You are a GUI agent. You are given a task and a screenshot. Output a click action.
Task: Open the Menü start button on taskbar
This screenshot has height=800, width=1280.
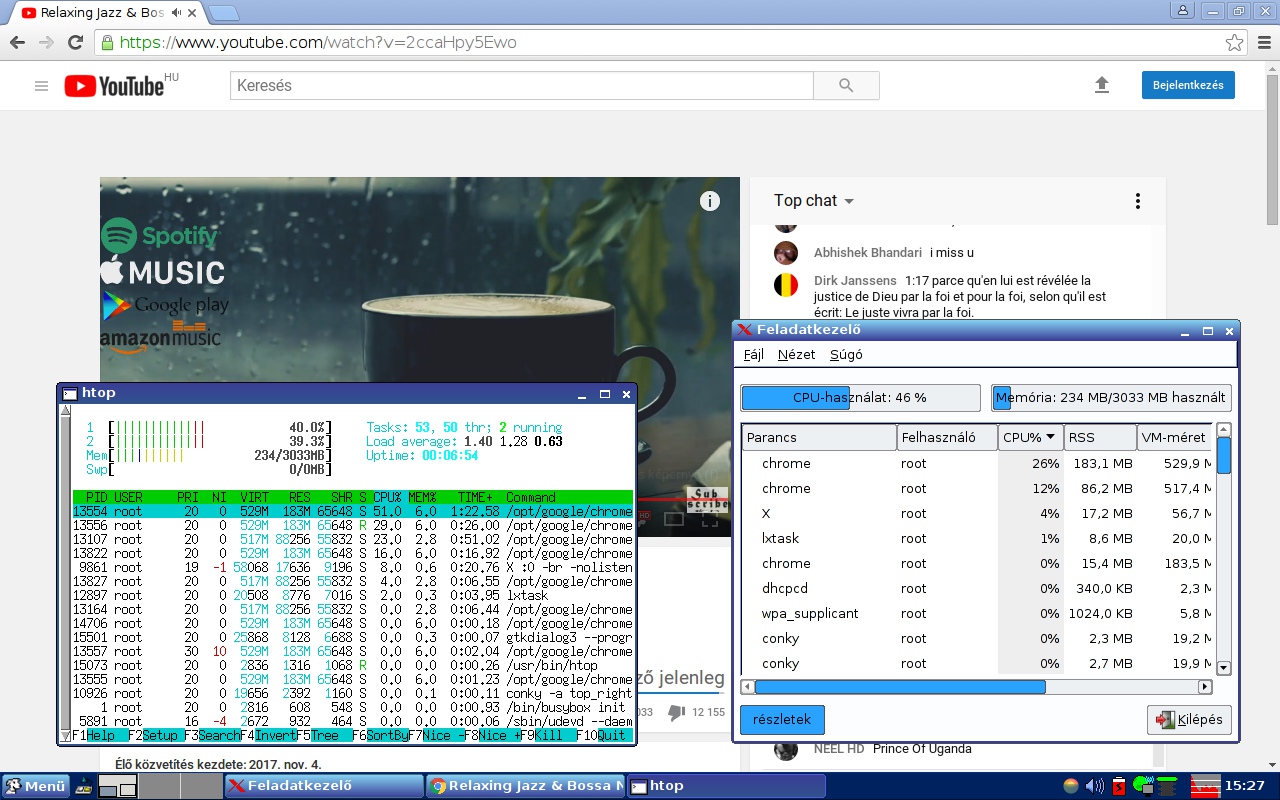(x=35, y=786)
